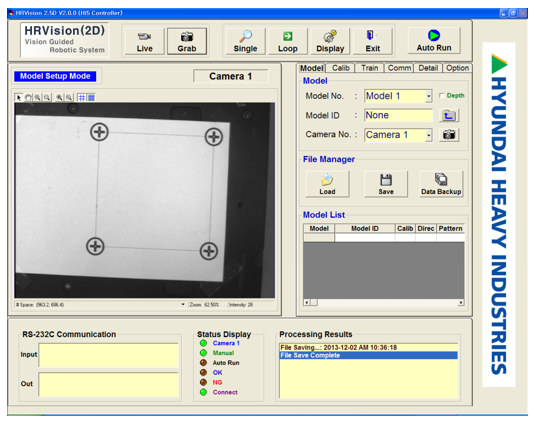535x422 pixels.
Task: Click the Model Setup Mode label
Action: pyautogui.click(x=55, y=76)
